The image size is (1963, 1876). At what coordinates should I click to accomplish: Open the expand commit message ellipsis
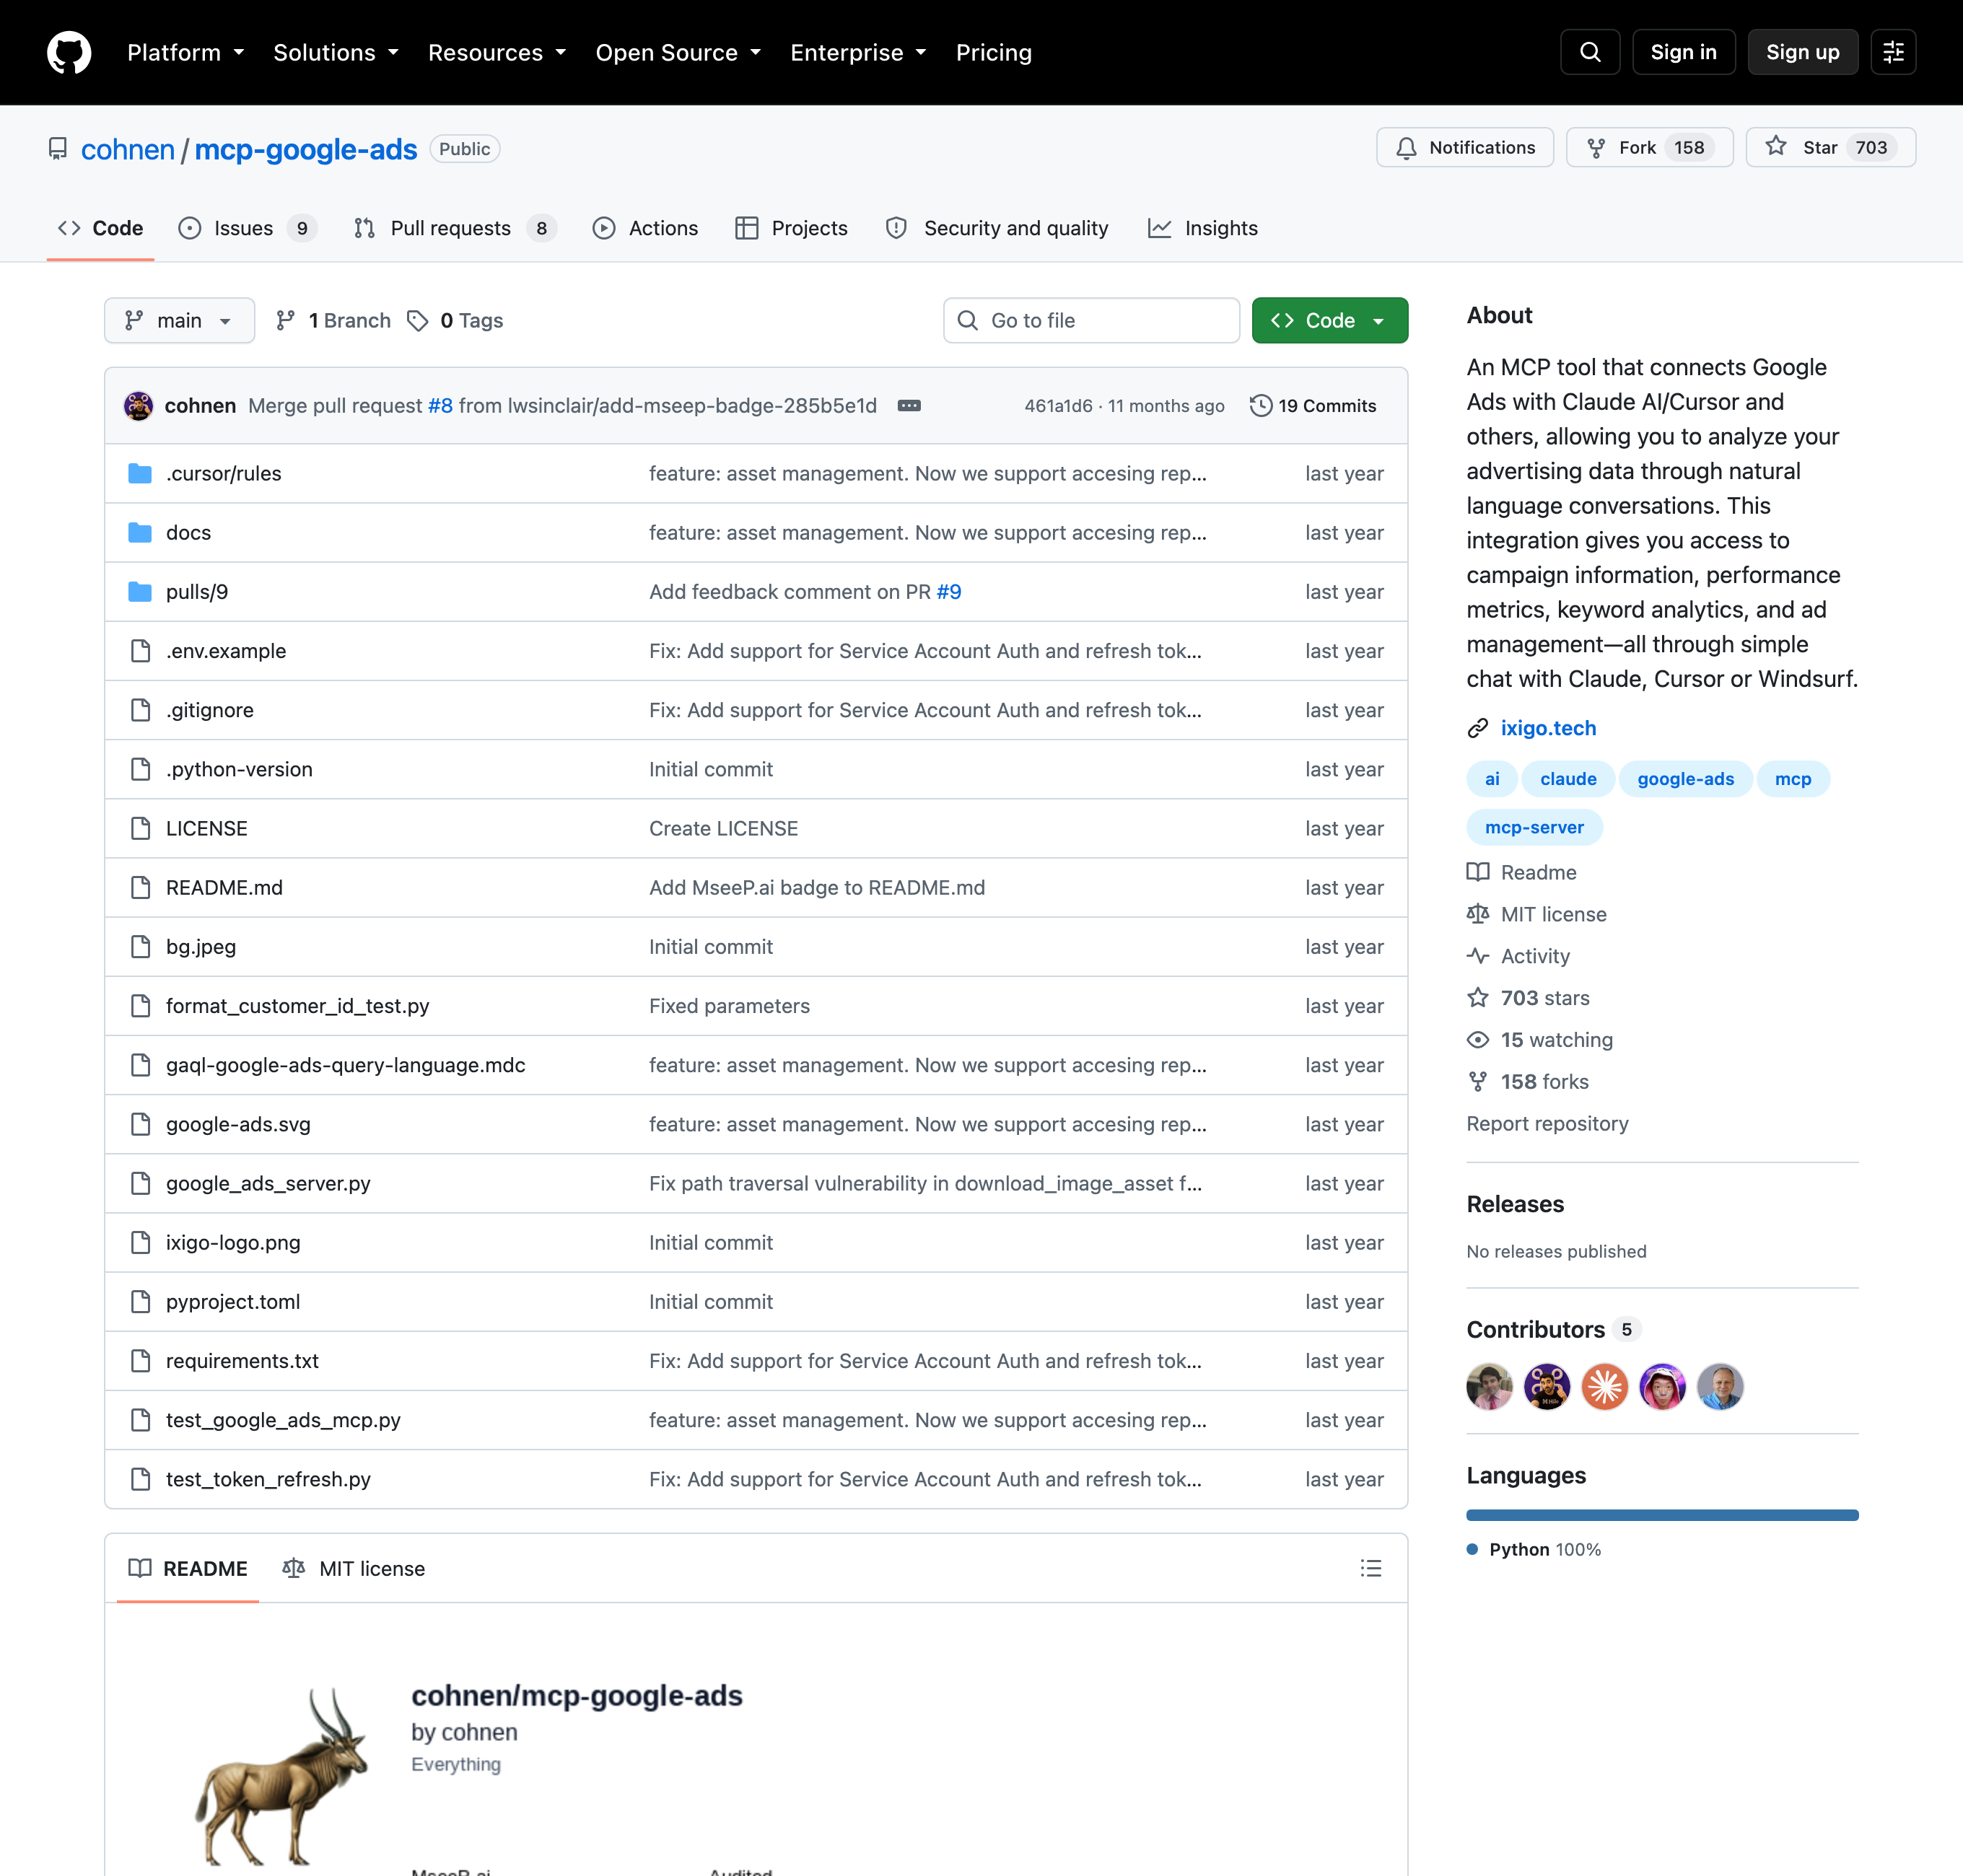pyautogui.click(x=908, y=405)
